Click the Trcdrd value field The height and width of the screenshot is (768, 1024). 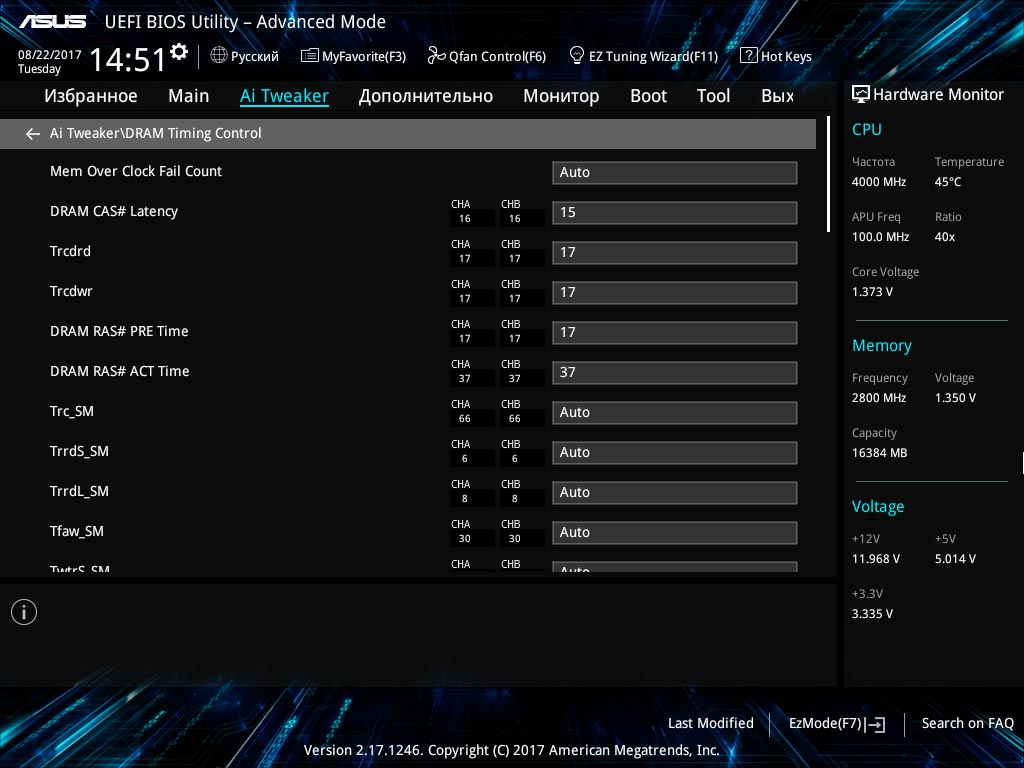click(x=675, y=253)
